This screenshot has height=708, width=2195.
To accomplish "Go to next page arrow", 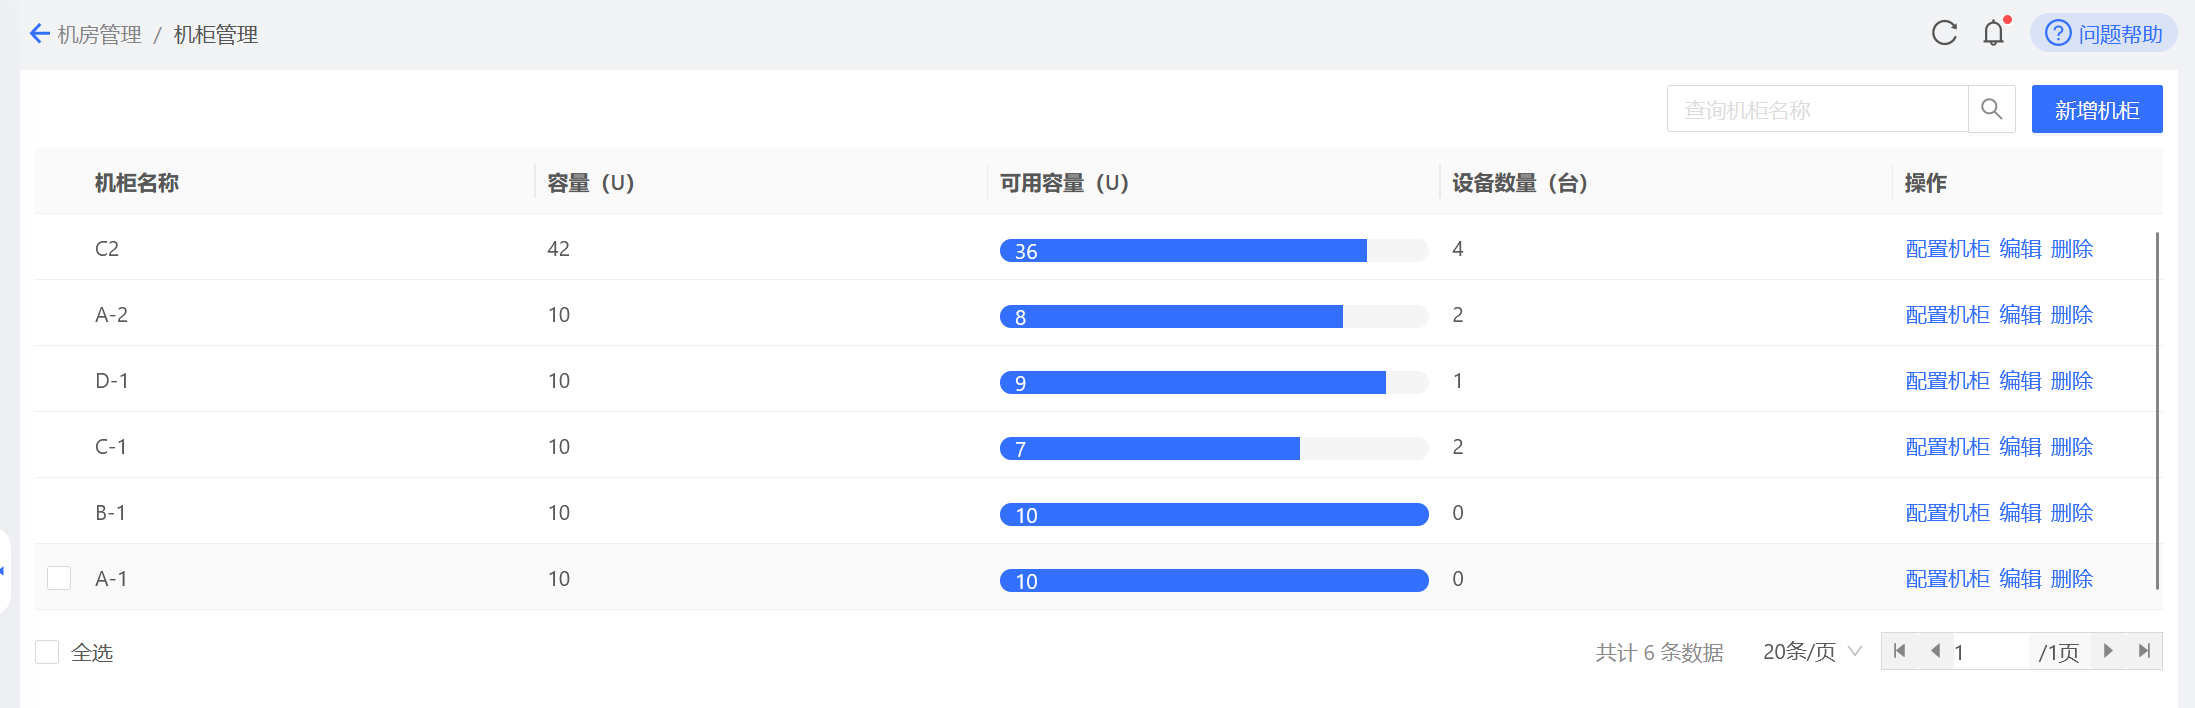I will coord(2108,651).
